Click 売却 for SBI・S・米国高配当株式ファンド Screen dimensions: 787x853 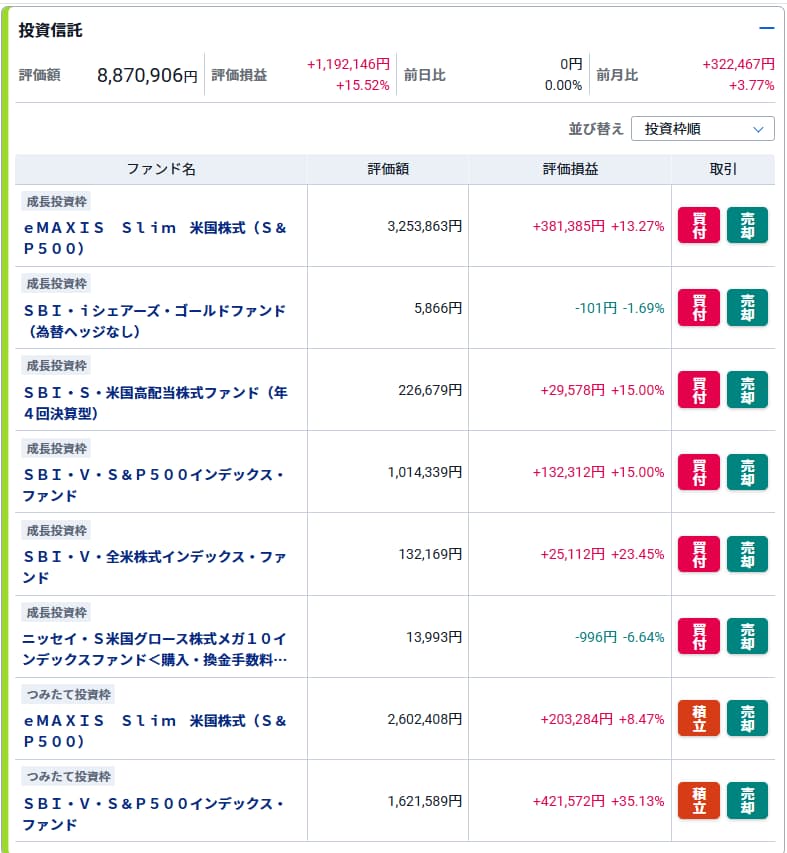pos(747,390)
